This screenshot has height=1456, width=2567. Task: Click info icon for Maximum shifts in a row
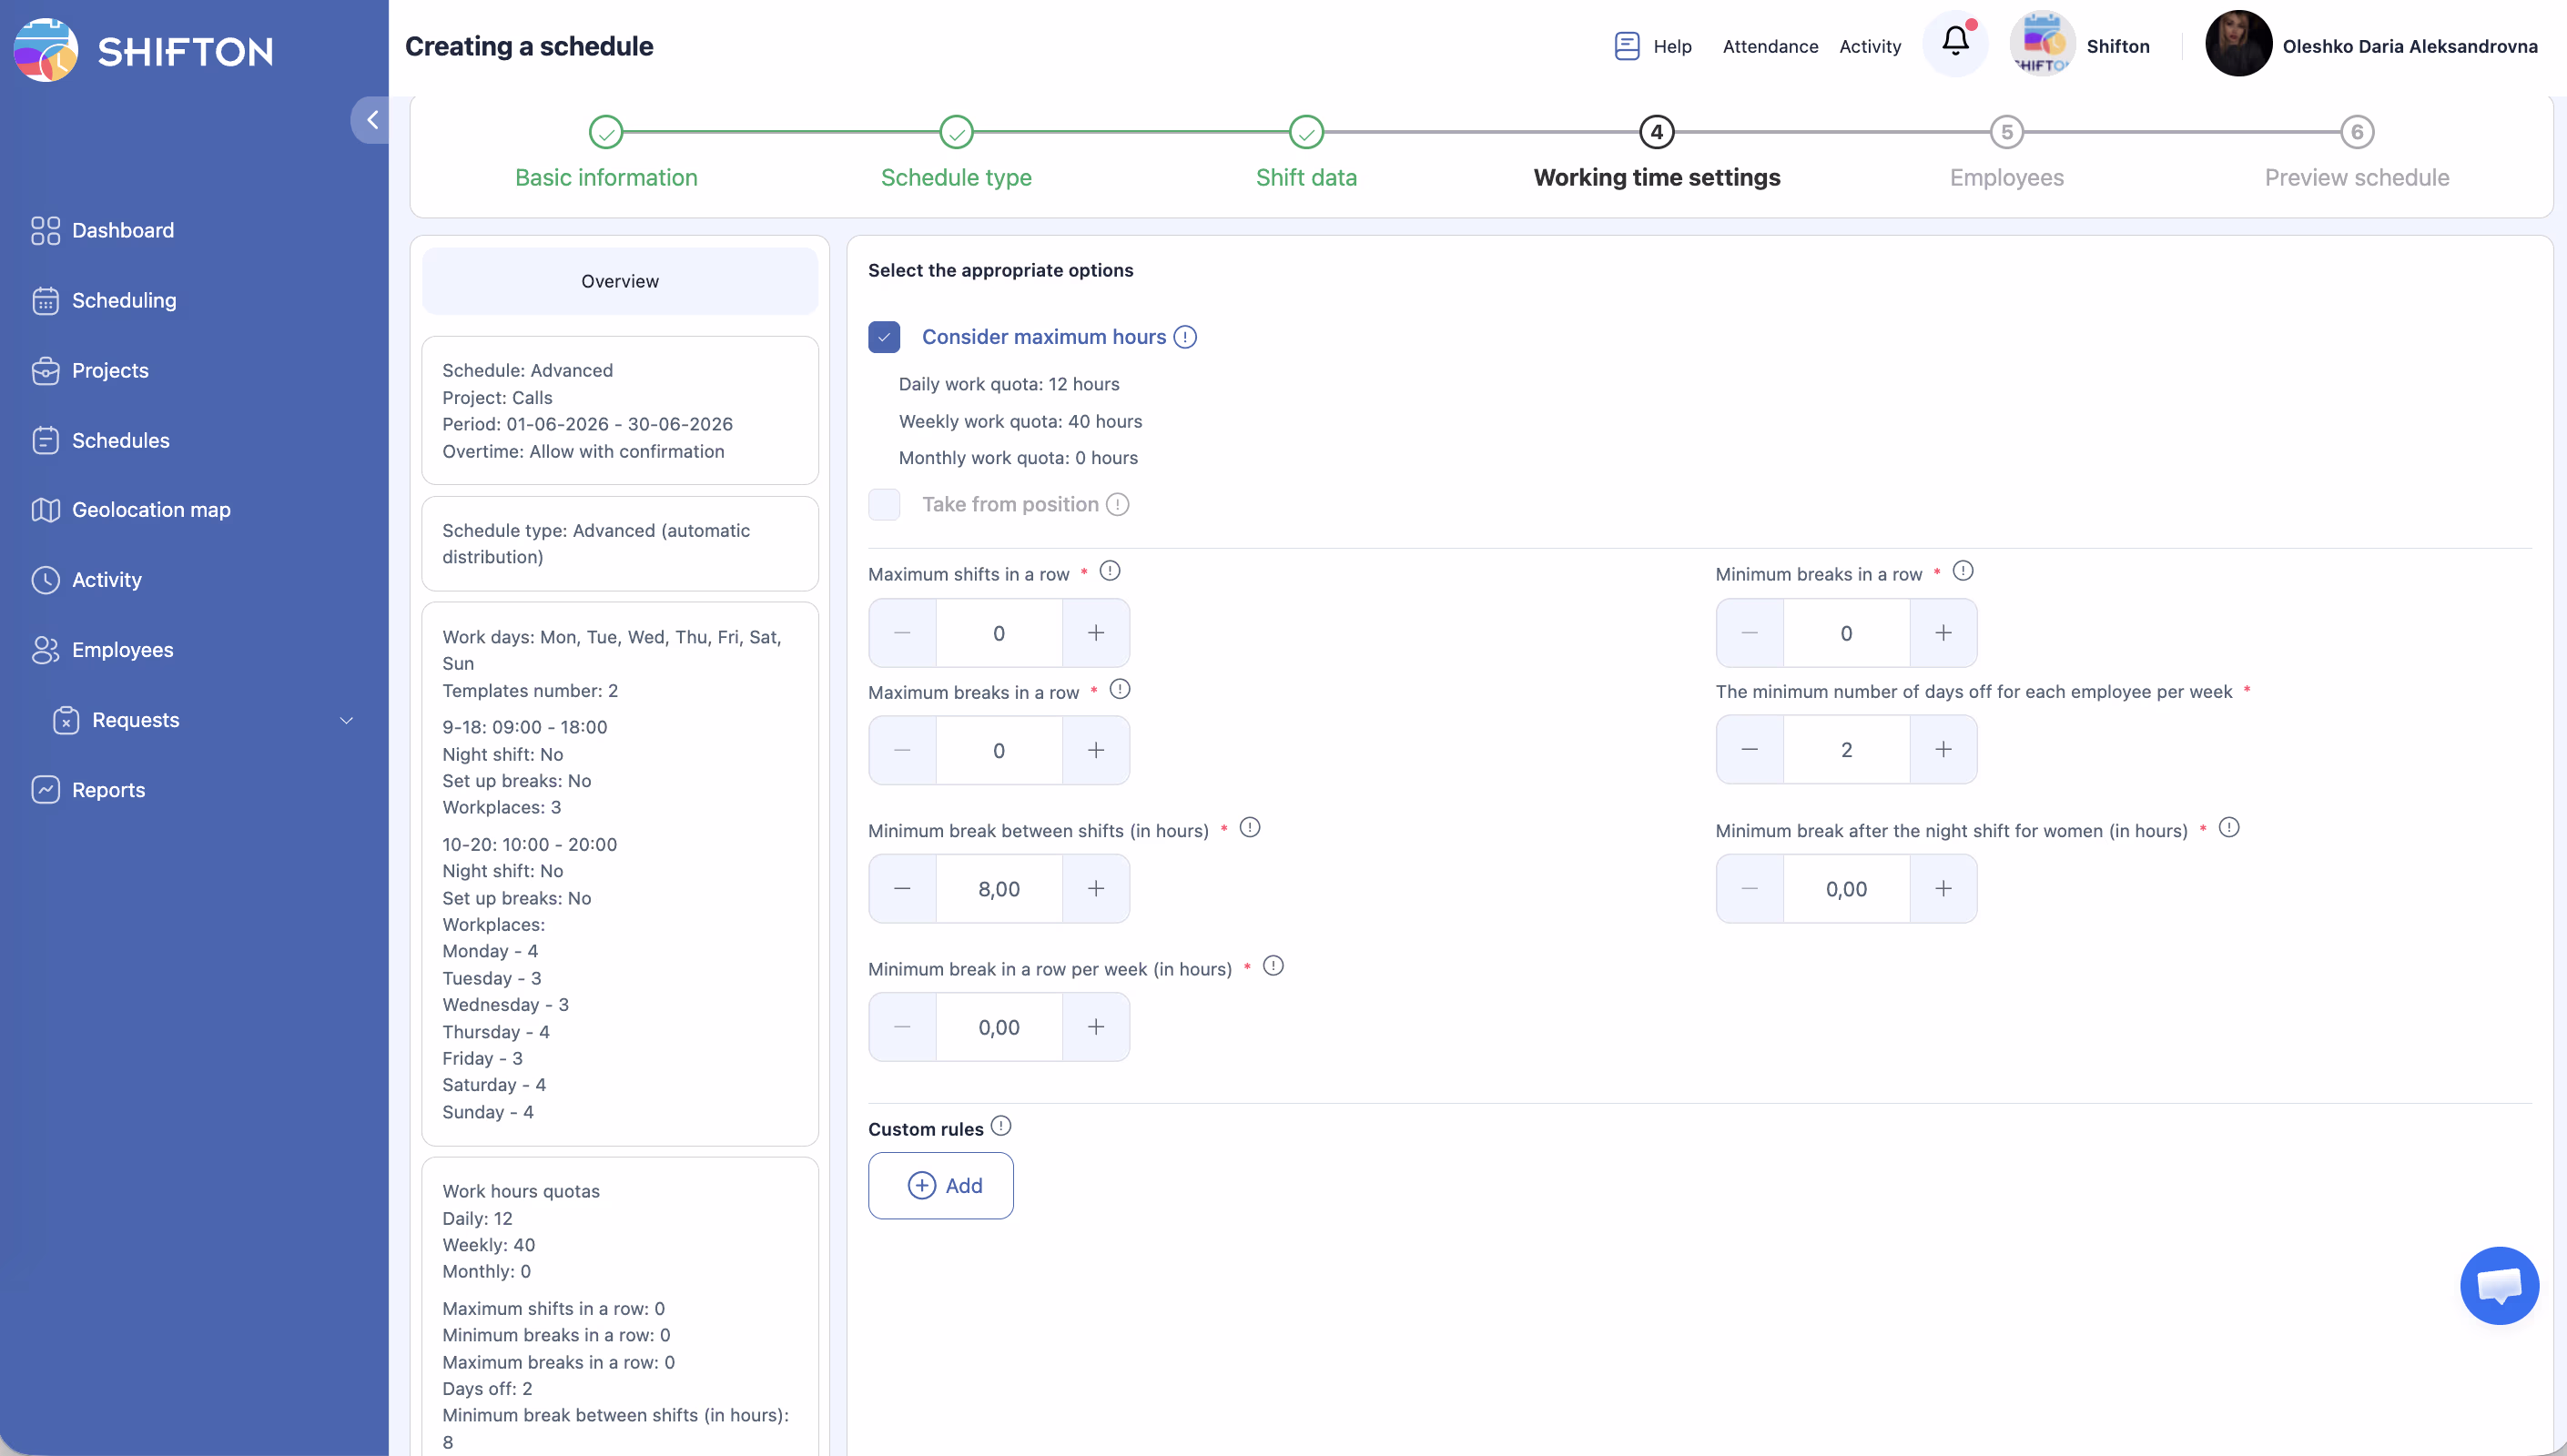coord(1110,571)
